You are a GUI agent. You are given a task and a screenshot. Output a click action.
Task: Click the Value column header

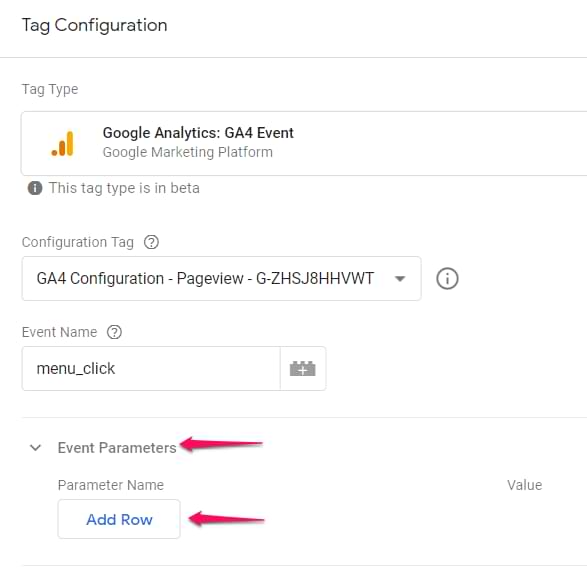524,485
